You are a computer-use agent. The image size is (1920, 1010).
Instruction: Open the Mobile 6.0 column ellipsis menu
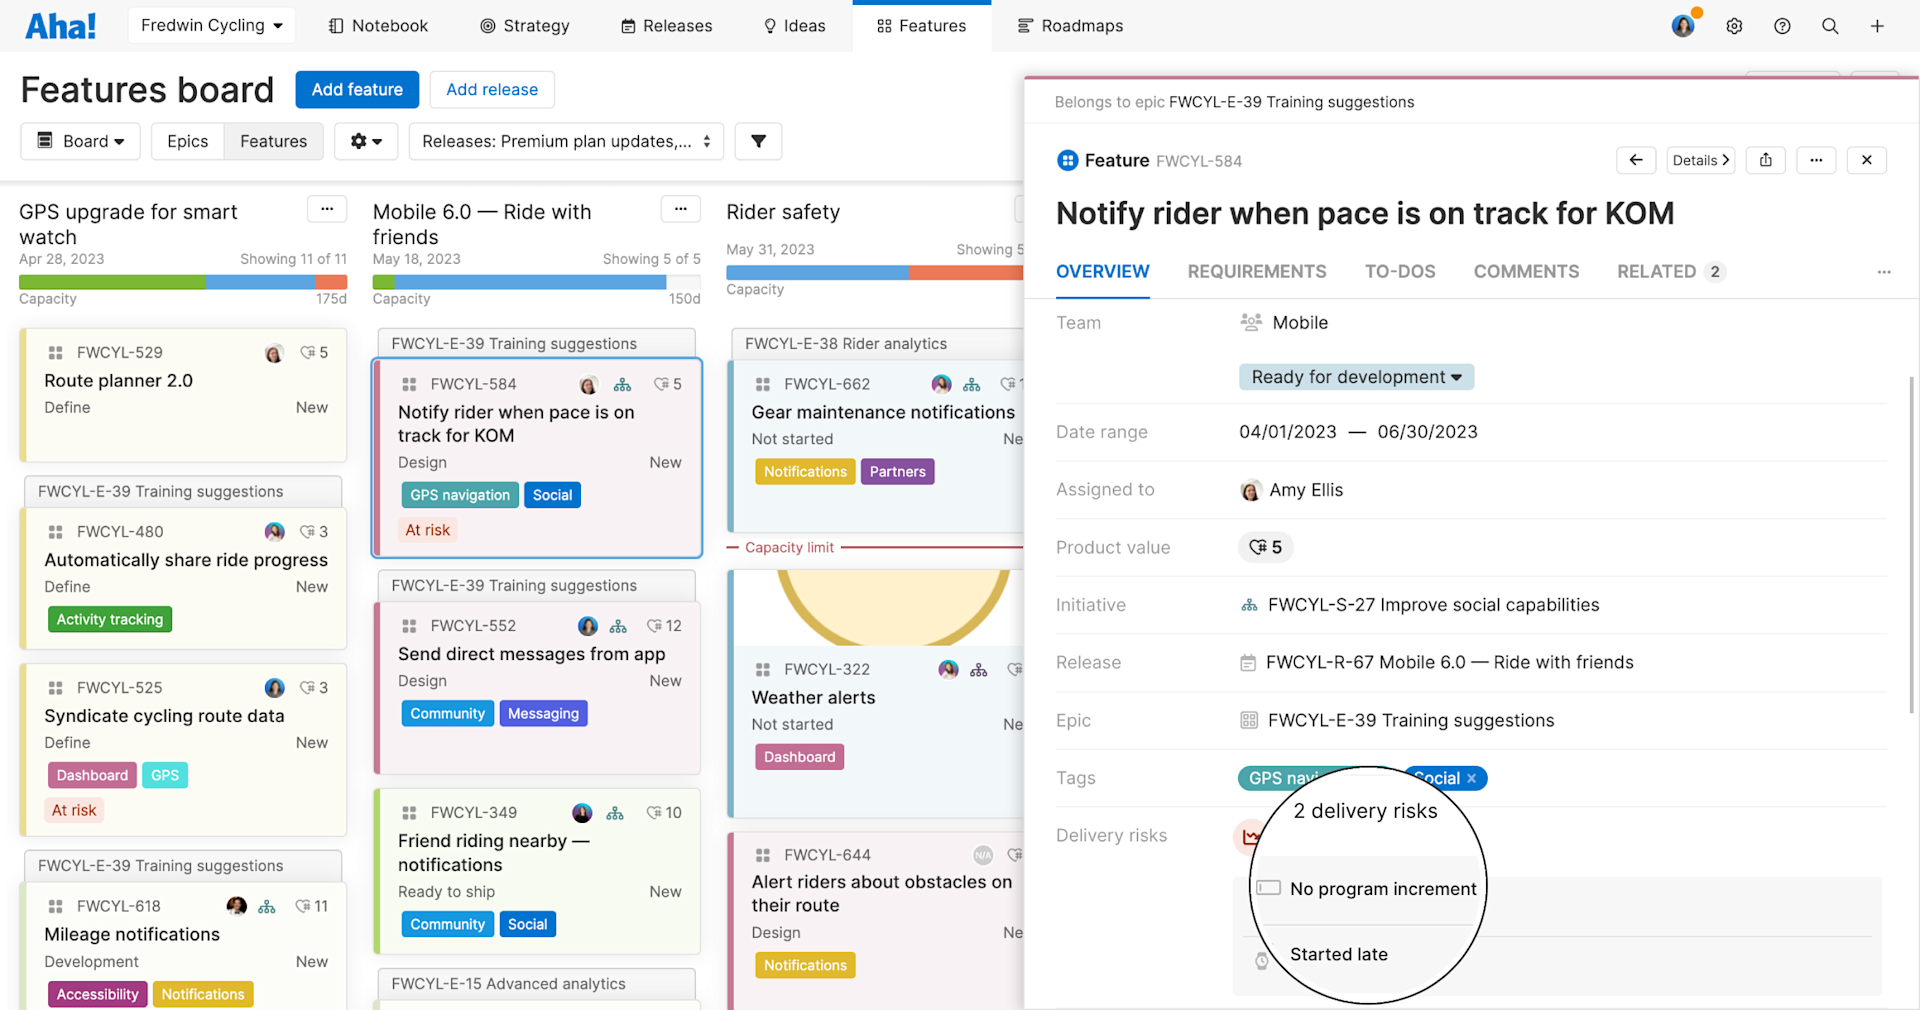[x=681, y=209]
